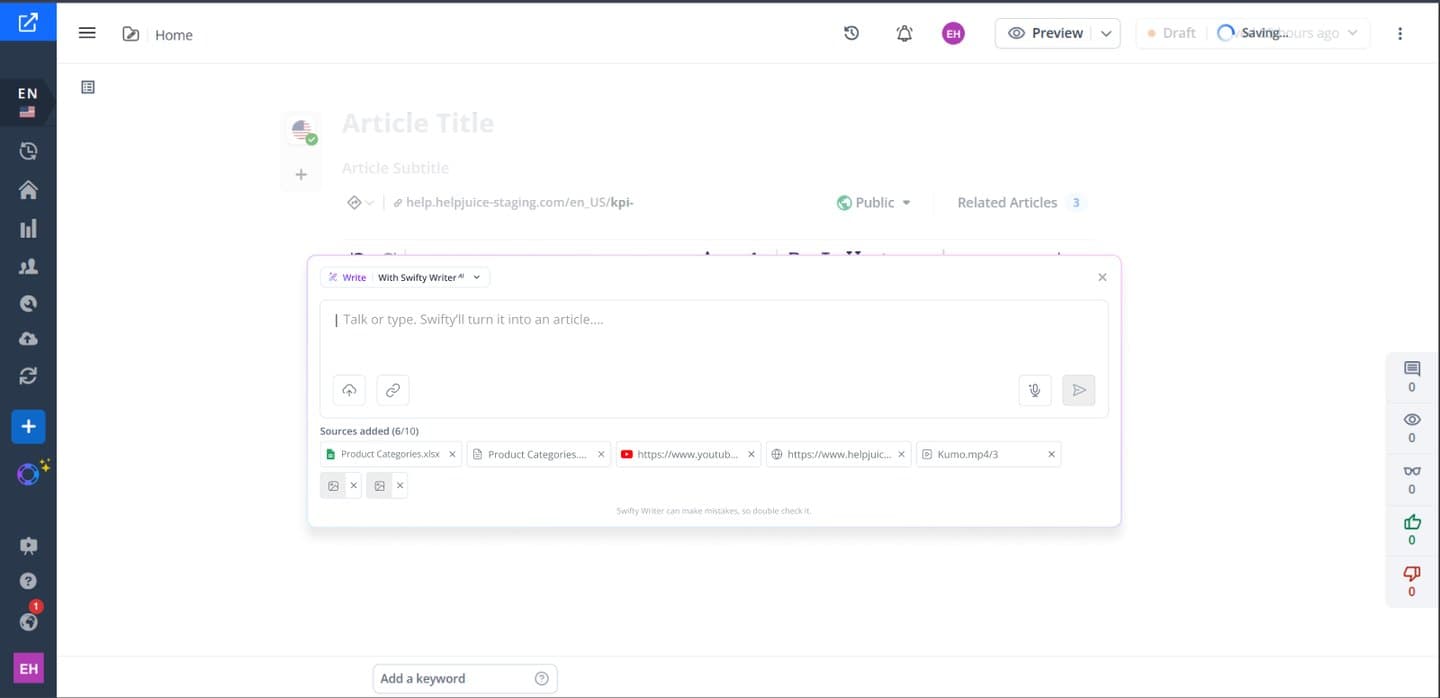Remove the second Product Categories source
Screen dimensions: 1440x698
click(601, 454)
